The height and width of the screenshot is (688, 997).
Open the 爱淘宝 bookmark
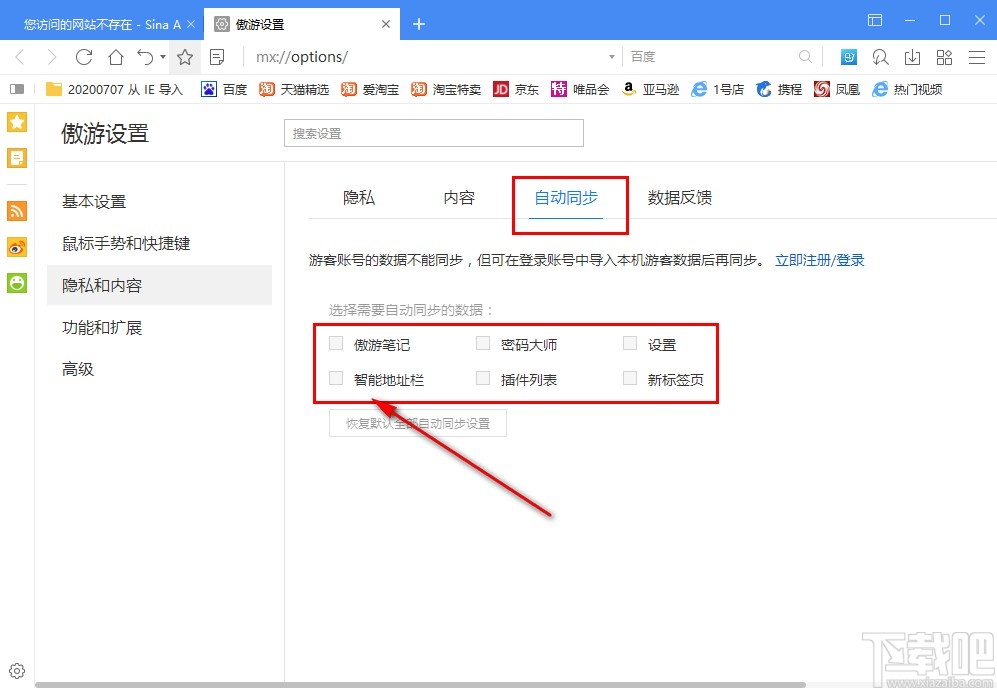[x=370, y=89]
